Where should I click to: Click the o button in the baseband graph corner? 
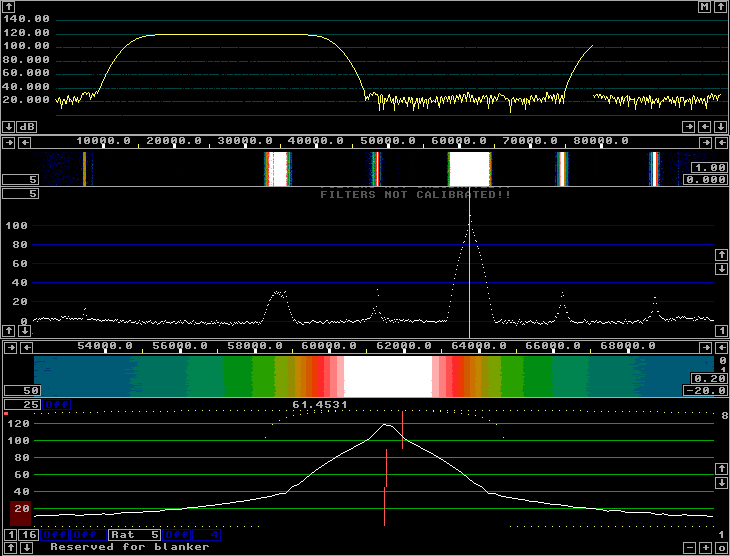click(721, 548)
